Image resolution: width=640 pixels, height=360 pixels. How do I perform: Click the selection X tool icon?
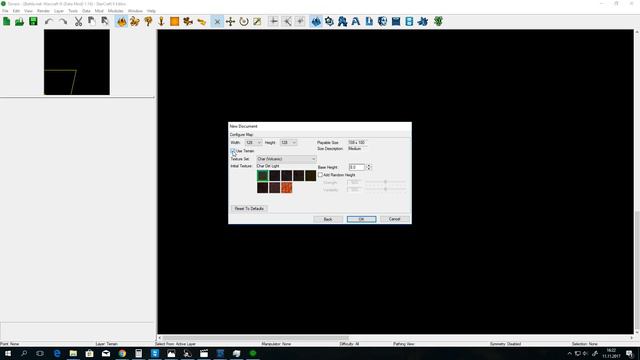[x=217, y=22]
